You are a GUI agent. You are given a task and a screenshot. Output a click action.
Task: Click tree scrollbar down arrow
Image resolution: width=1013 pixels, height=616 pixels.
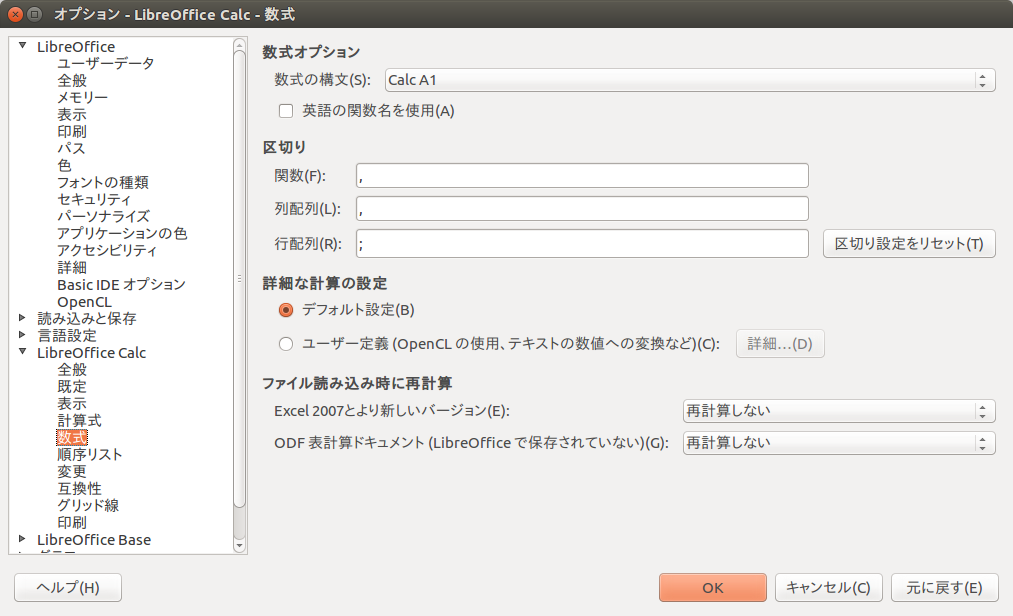coord(239,546)
